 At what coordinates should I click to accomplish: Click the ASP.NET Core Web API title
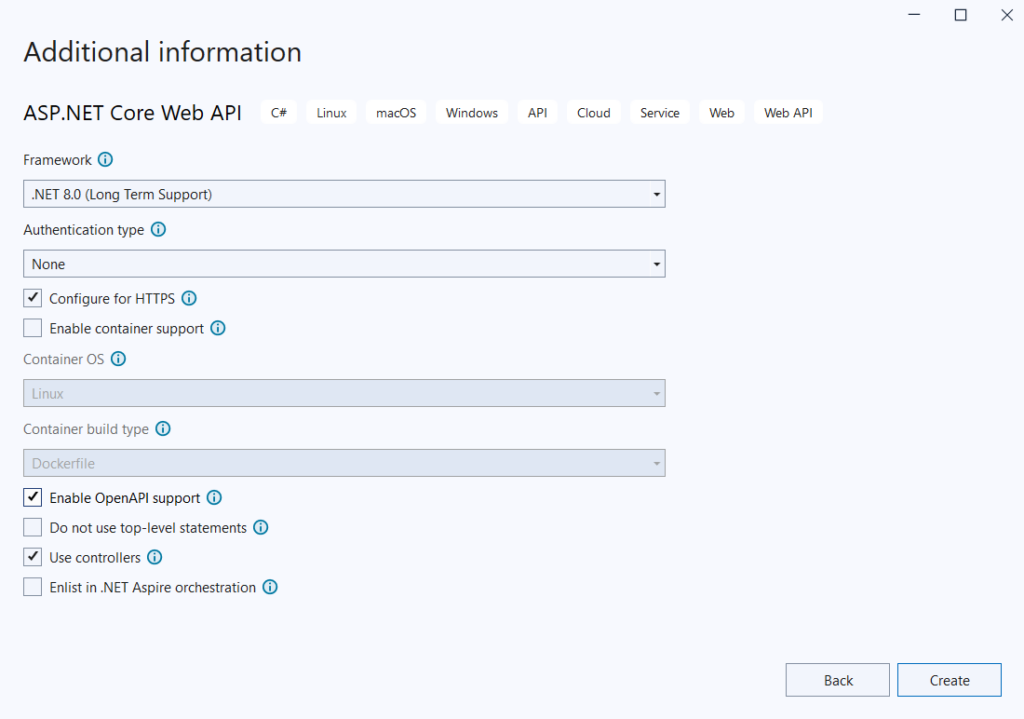click(133, 113)
